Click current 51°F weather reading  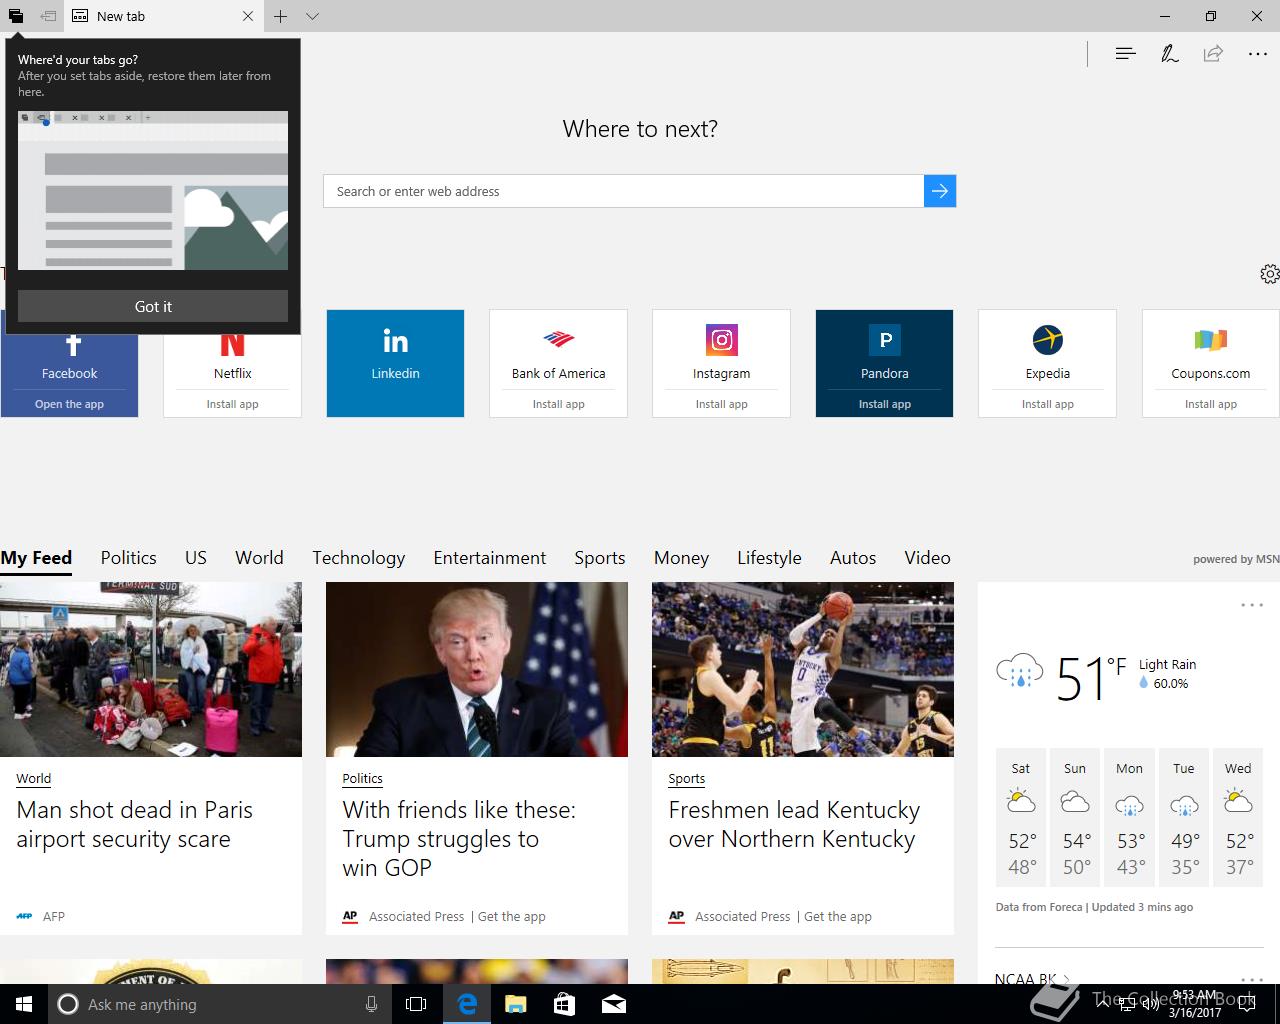click(1091, 678)
